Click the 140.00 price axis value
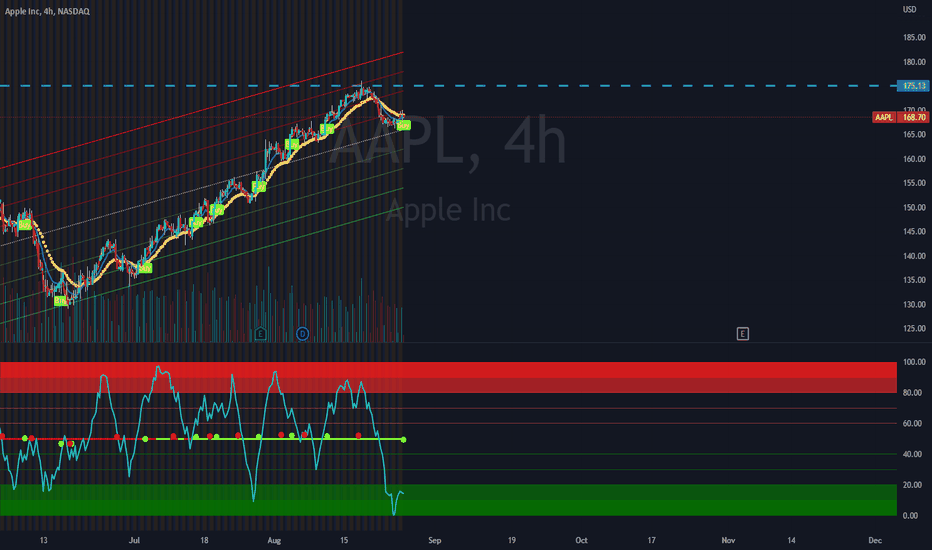This screenshot has height=550, width=932. 914,256
